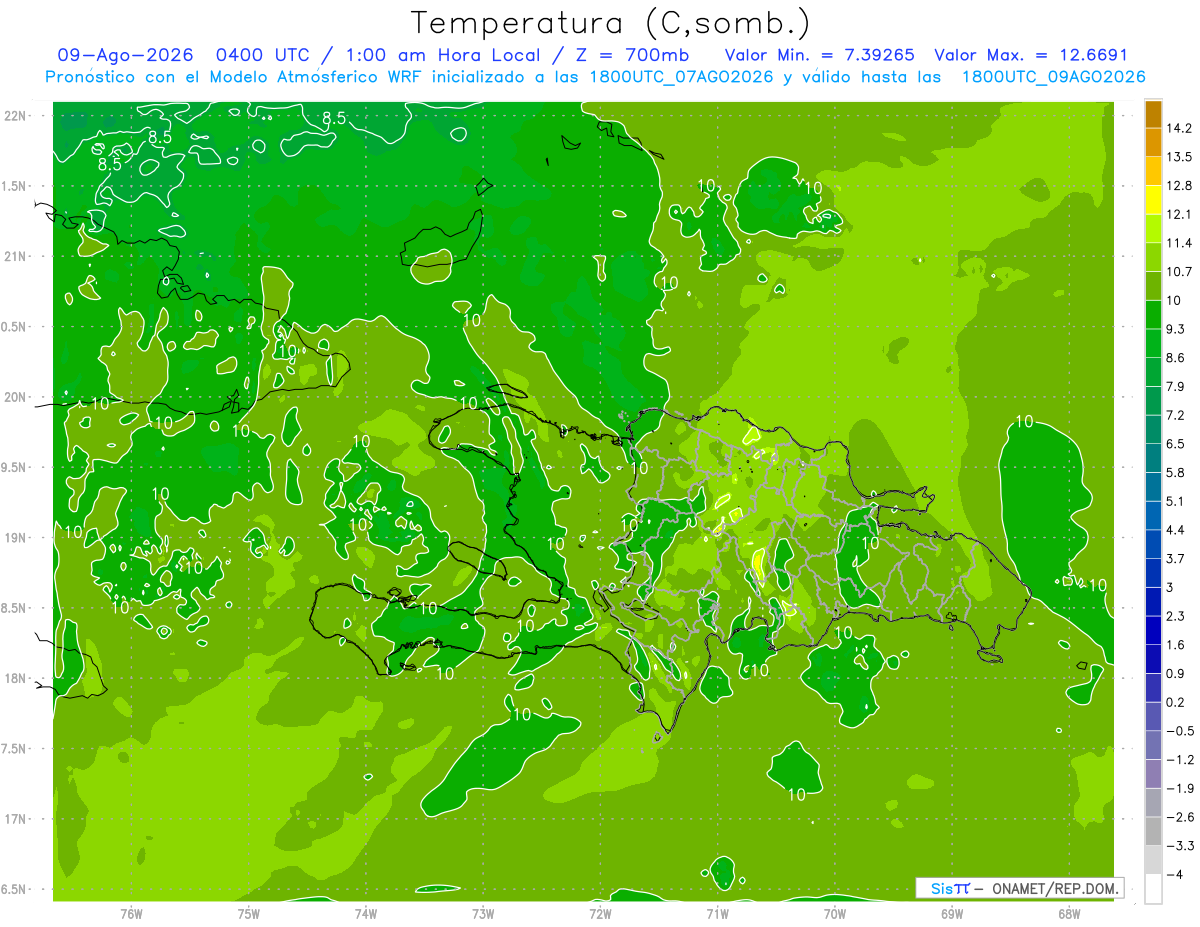This screenshot has height=927, width=1200.
Task: Click the "70W" longitude axis label
Action: pyautogui.click(x=835, y=914)
